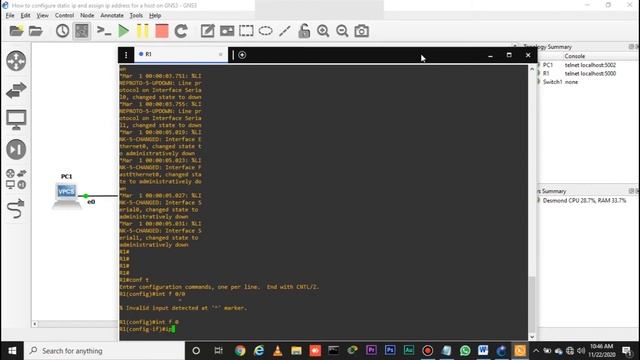
Task: Click console scrollbar down arrow
Action: tap(532, 337)
